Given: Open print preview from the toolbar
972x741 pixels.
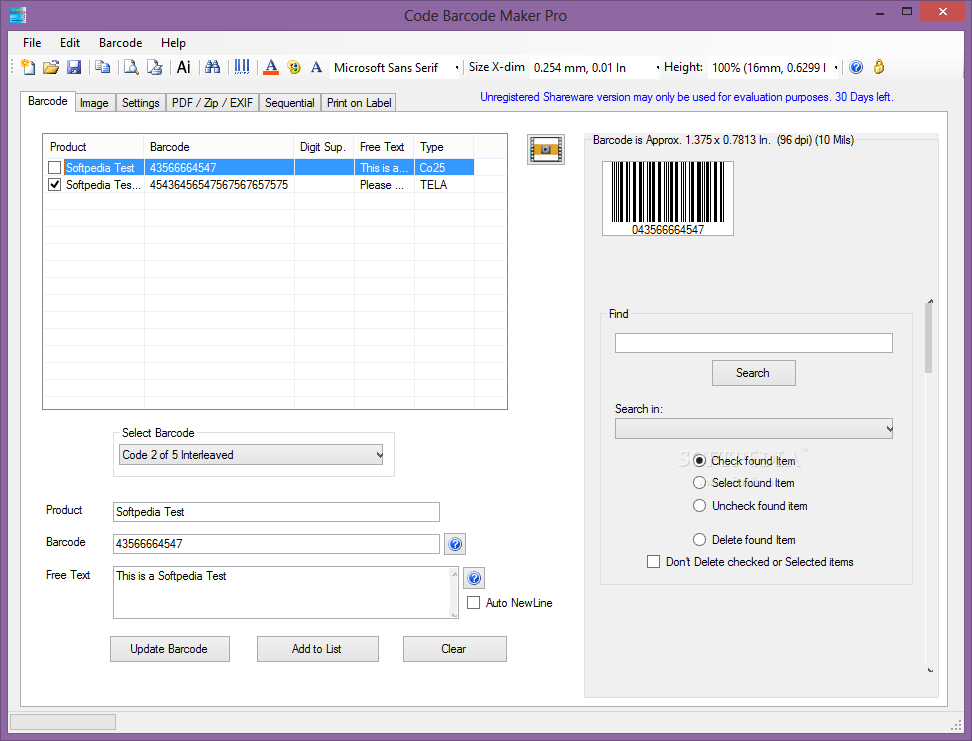Looking at the screenshot, I should coord(130,67).
